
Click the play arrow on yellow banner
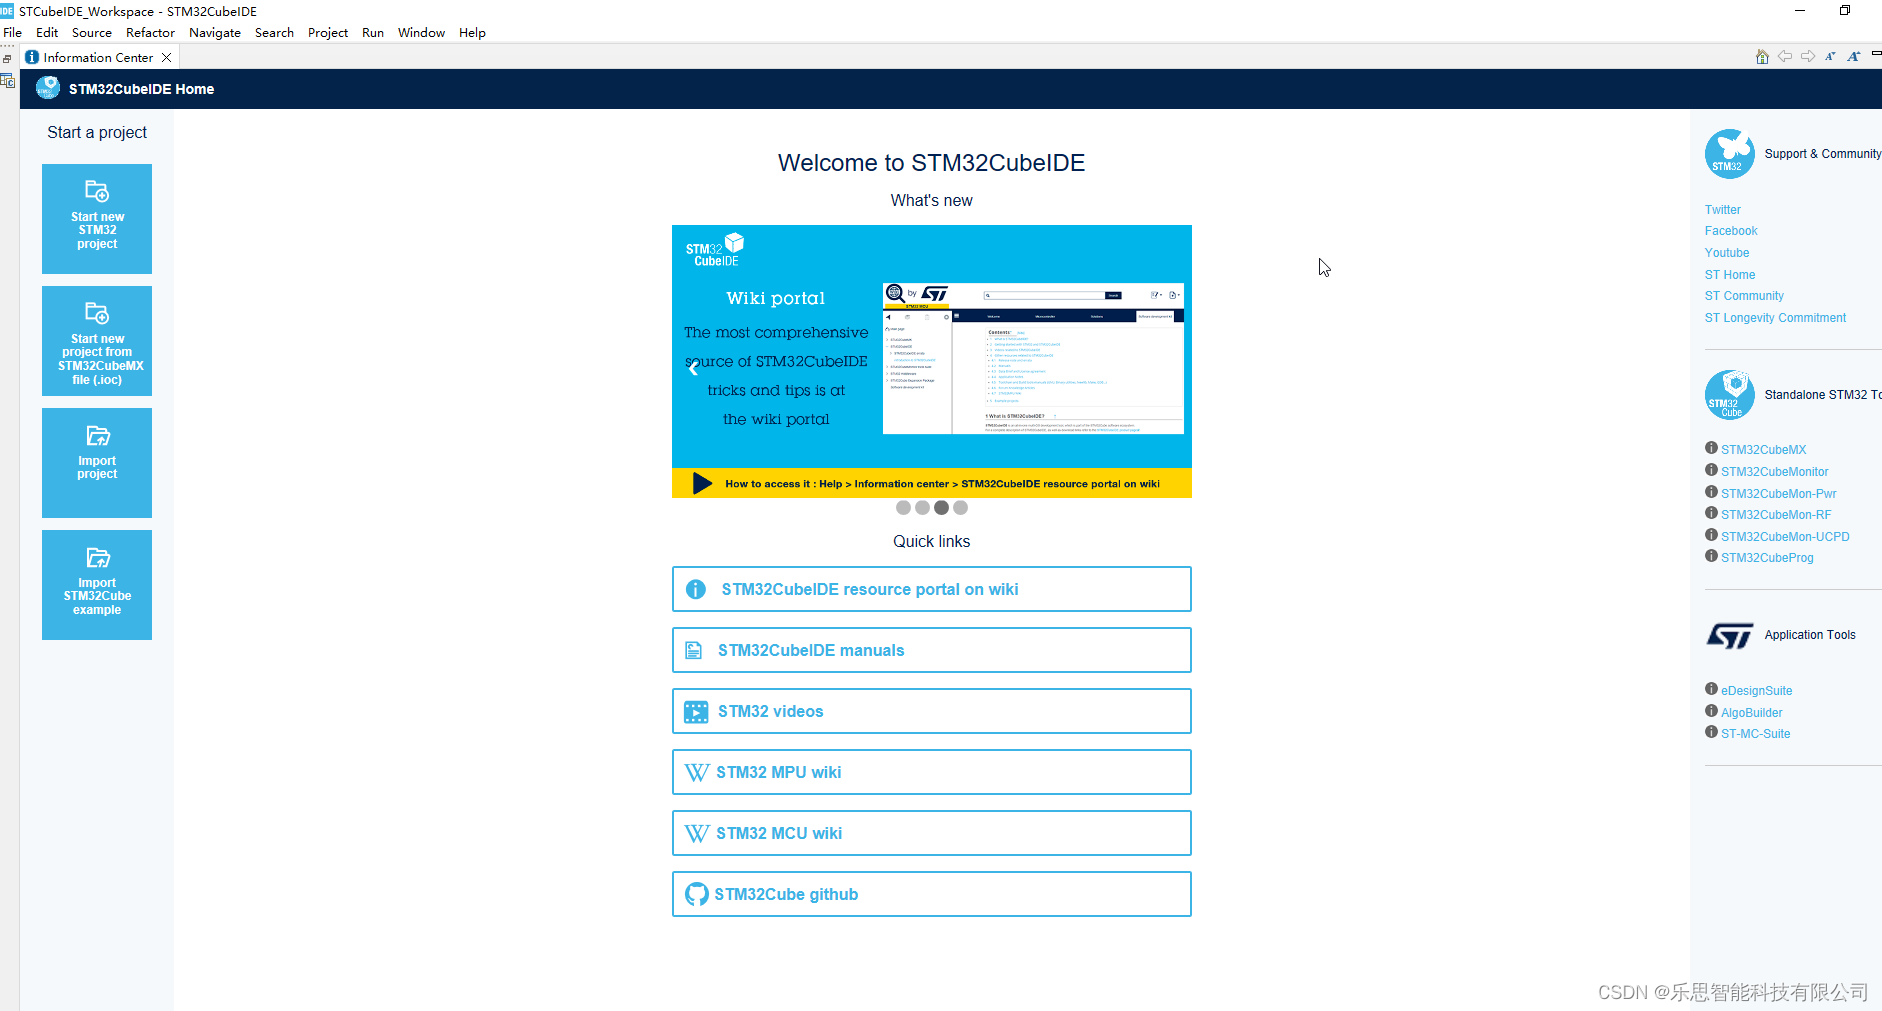coord(702,484)
